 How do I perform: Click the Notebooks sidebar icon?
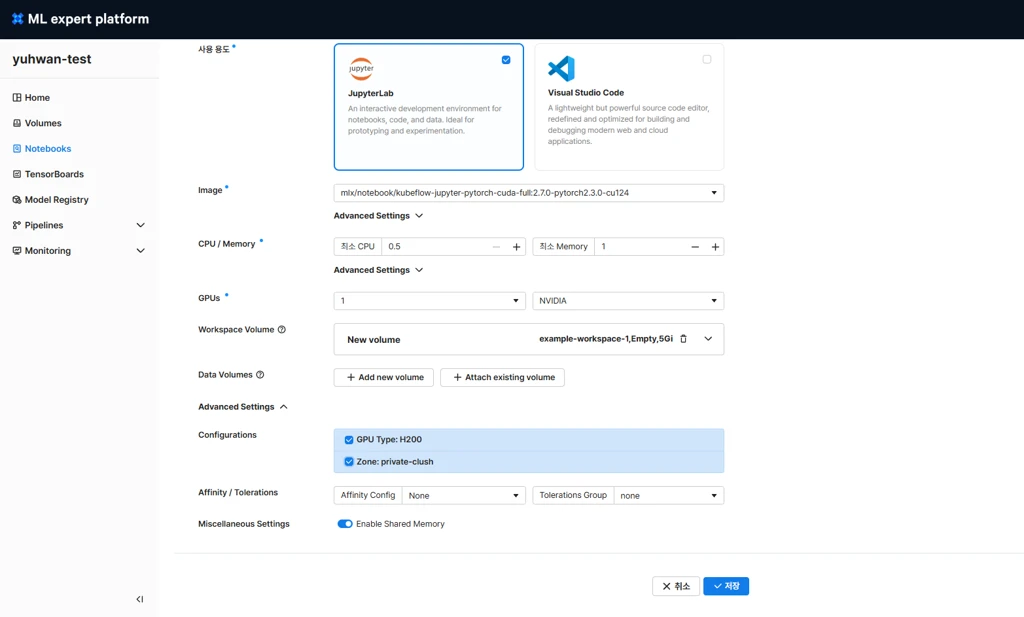[17, 148]
